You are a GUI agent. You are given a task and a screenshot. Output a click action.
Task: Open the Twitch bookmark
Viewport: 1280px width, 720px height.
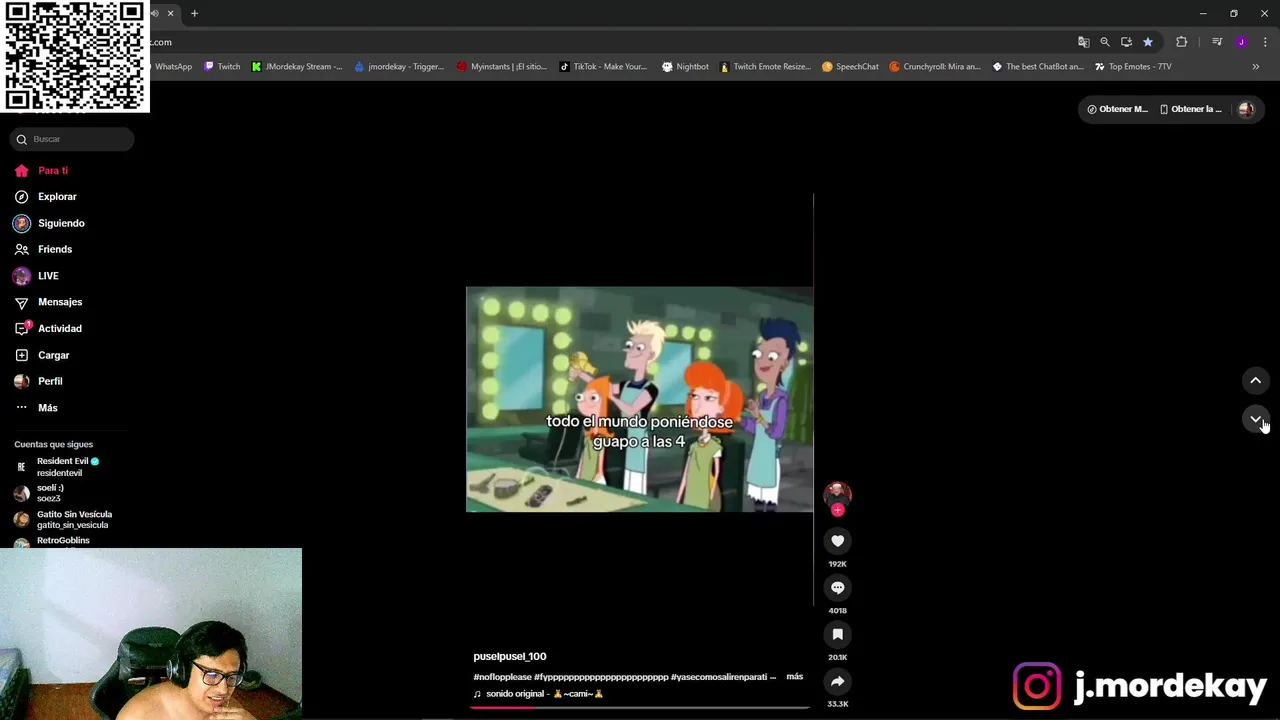(222, 67)
